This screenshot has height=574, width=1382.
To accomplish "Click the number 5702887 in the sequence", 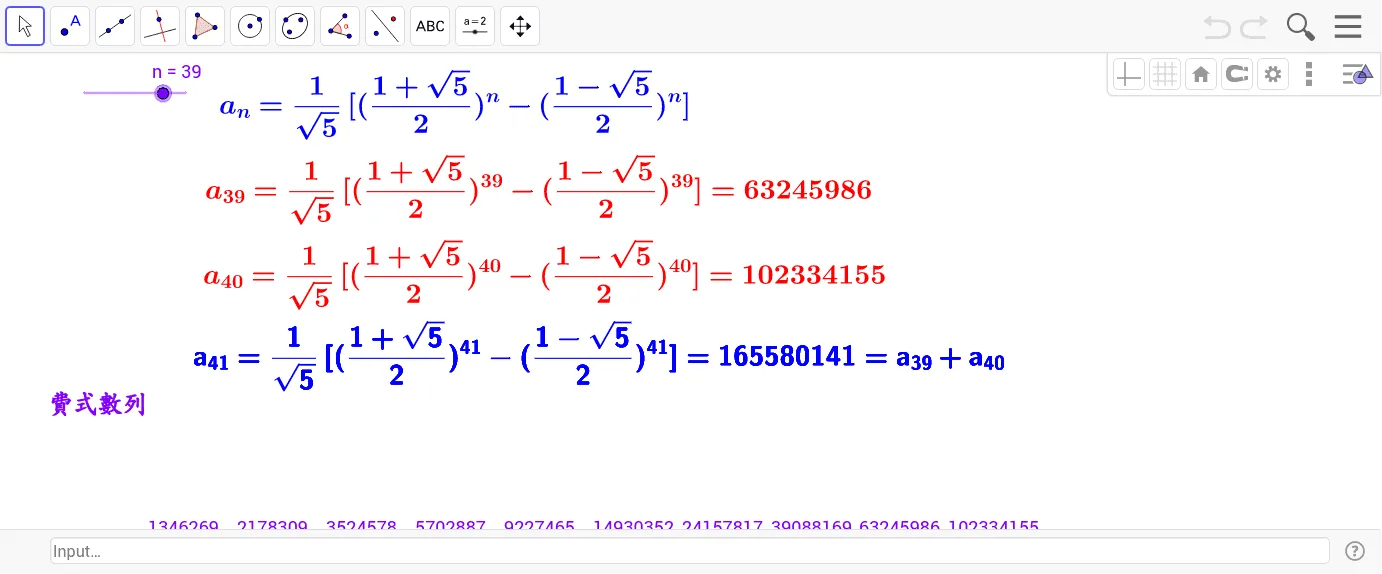I will click(x=450, y=525).
